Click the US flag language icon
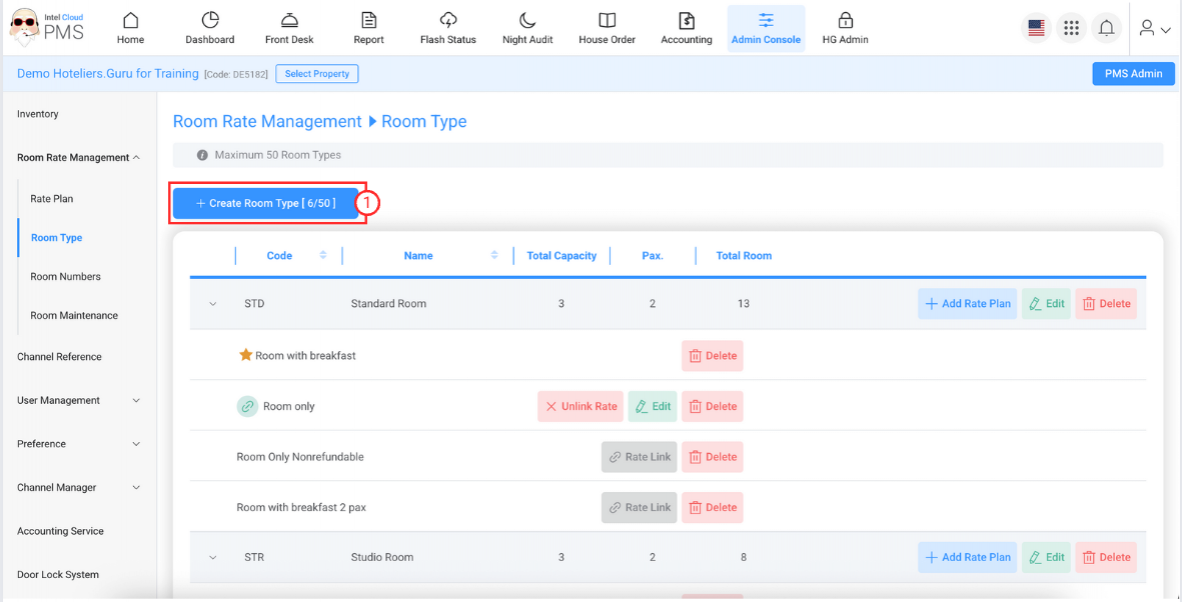Viewport: 1182px width, 602px height. pyautogui.click(x=1036, y=28)
